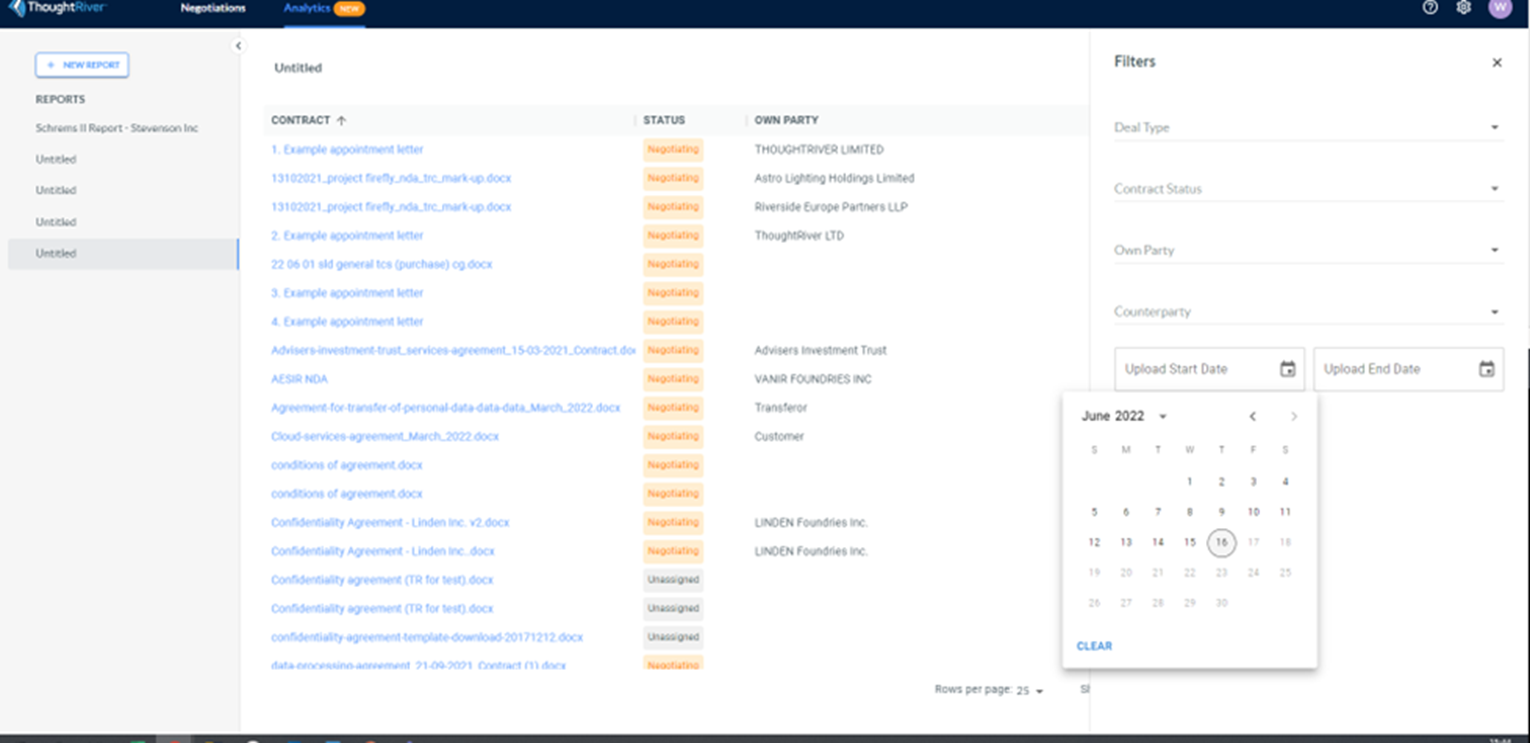Click Unassigned badge for confidentiality-agreement-template row

click(x=673, y=637)
